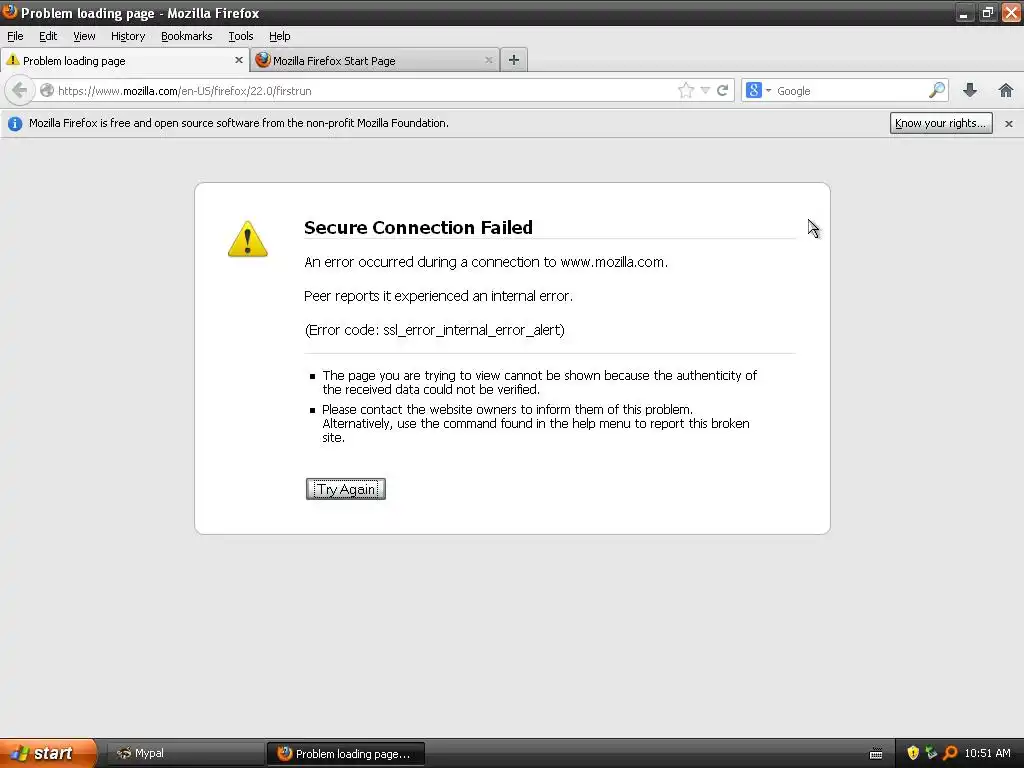The image size is (1024, 768).
Task: Click Know your rights button
Action: click(941, 123)
